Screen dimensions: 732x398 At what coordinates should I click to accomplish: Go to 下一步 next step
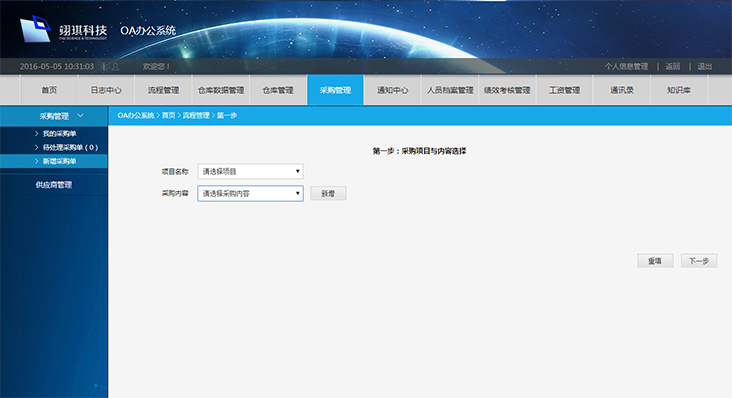click(699, 261)
